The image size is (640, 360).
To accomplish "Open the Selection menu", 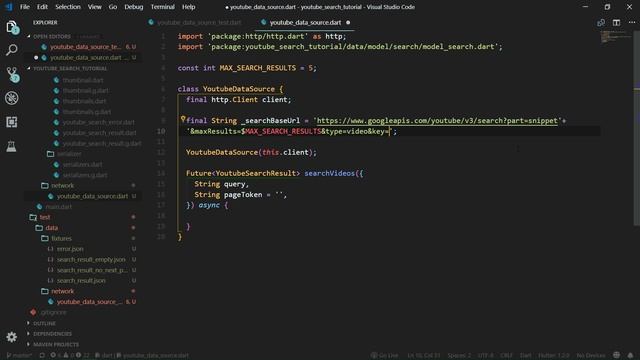I will [x=68, y=7].
